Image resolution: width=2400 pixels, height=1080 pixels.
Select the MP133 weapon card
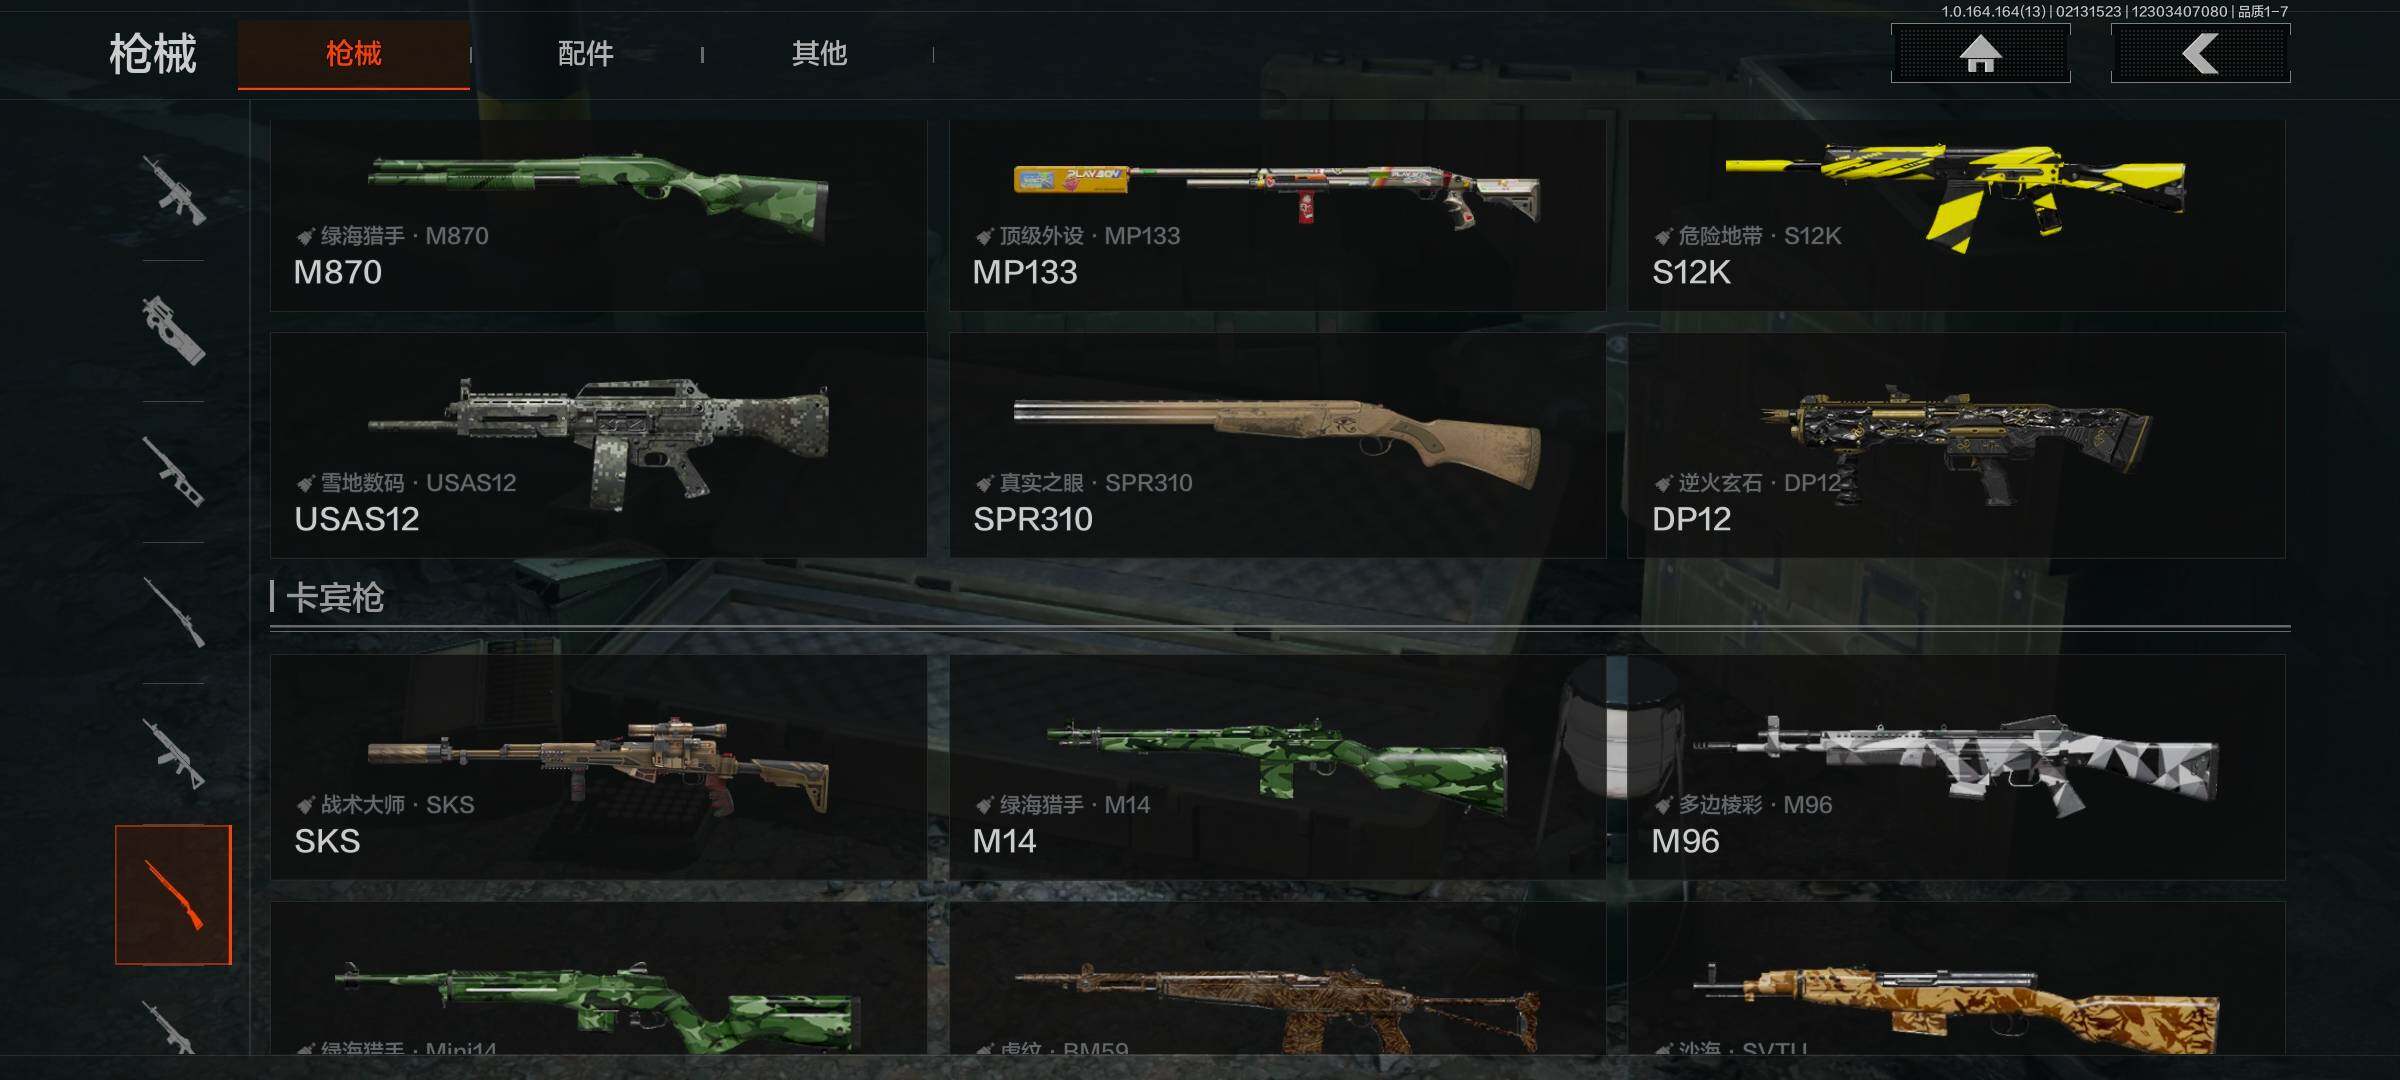[x=1277, y=215]
